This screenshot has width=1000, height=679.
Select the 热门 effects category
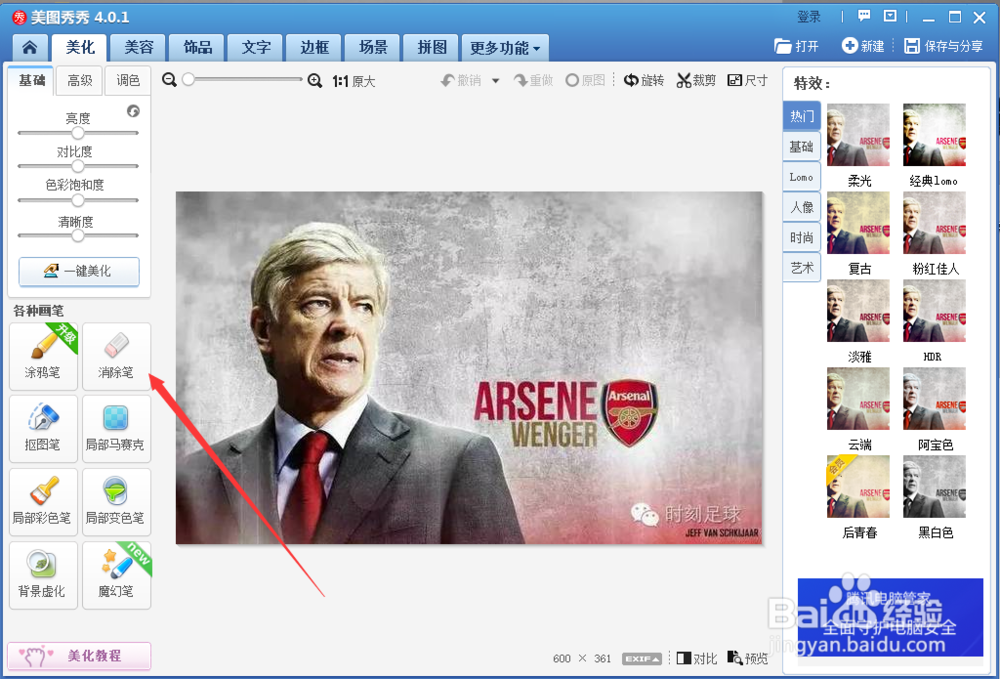point(802,116)
